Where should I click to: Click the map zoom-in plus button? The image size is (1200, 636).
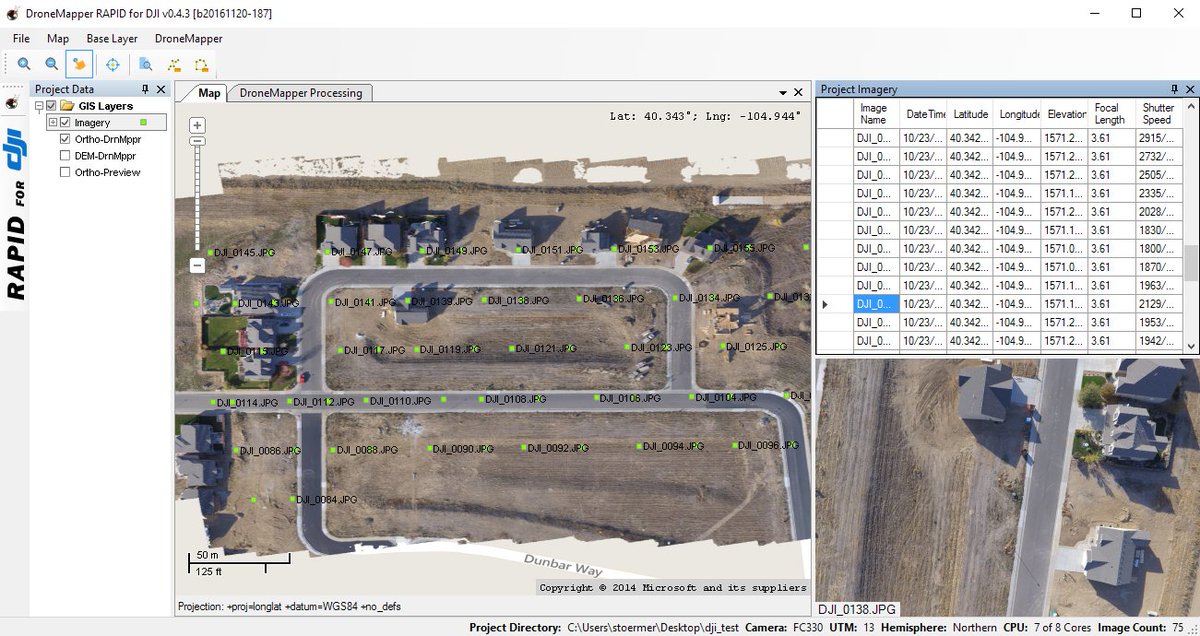[196, 124]
